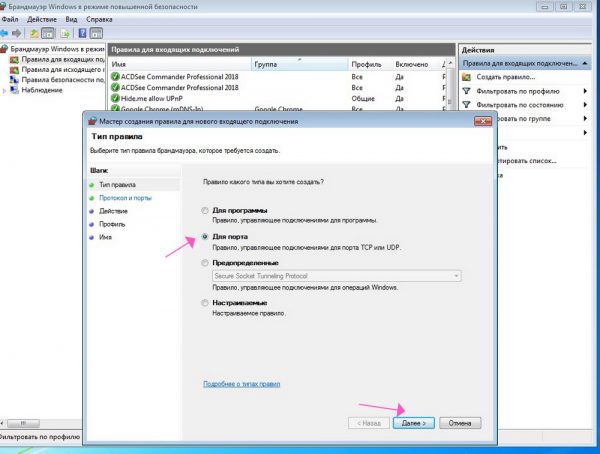
Task: Go to 'Действие' wizard step
Action: pos(113,211)
